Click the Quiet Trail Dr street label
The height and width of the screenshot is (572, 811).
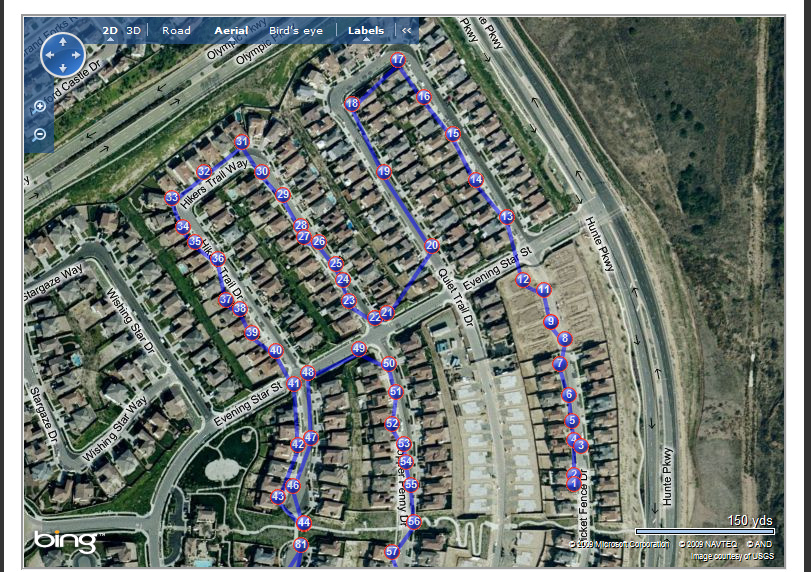tap(456, 297)
